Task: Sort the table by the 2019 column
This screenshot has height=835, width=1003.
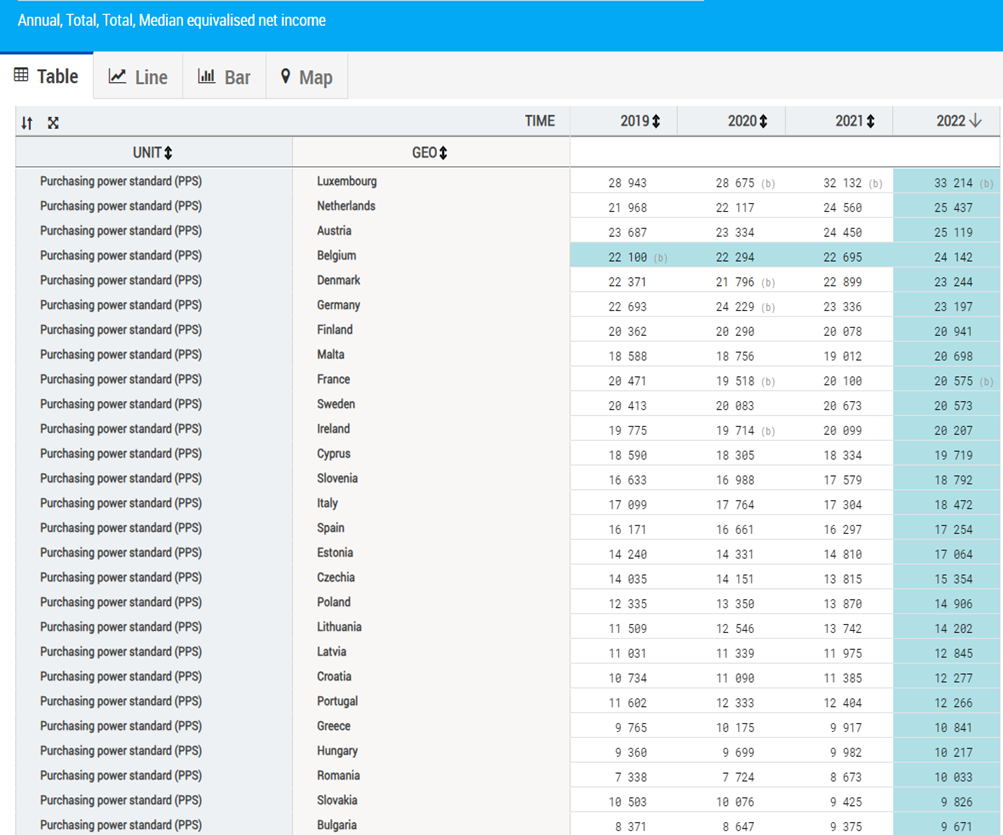Action: (x=656, y=121)
